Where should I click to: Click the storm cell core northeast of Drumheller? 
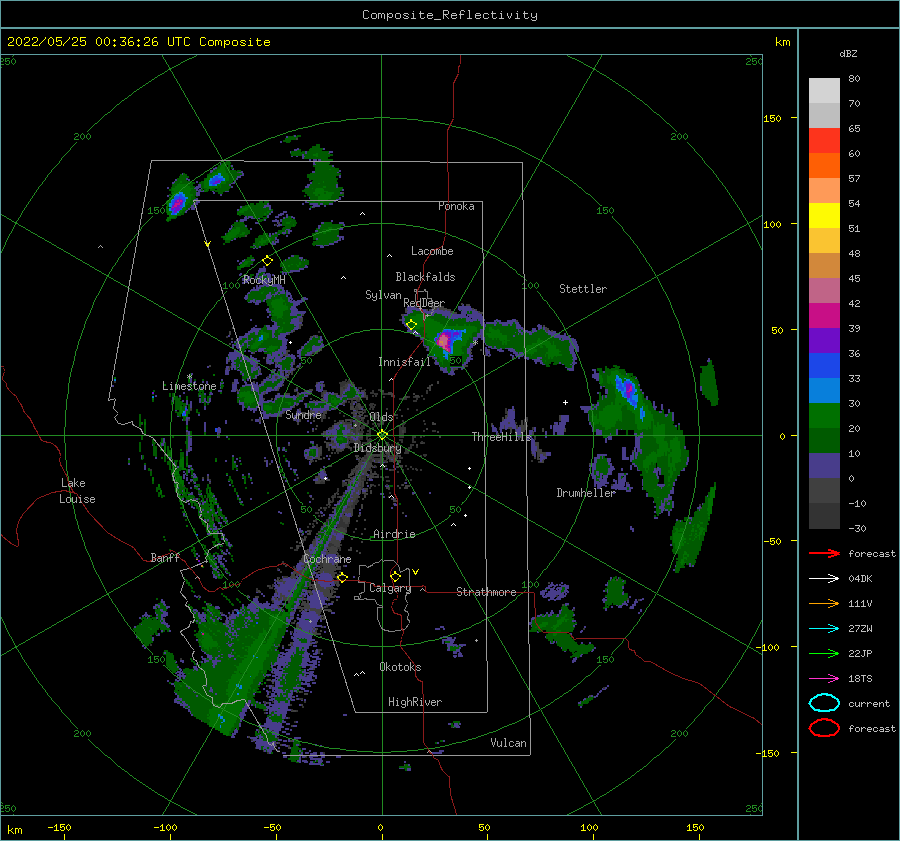pyautogui.click(x=629, y=389)
